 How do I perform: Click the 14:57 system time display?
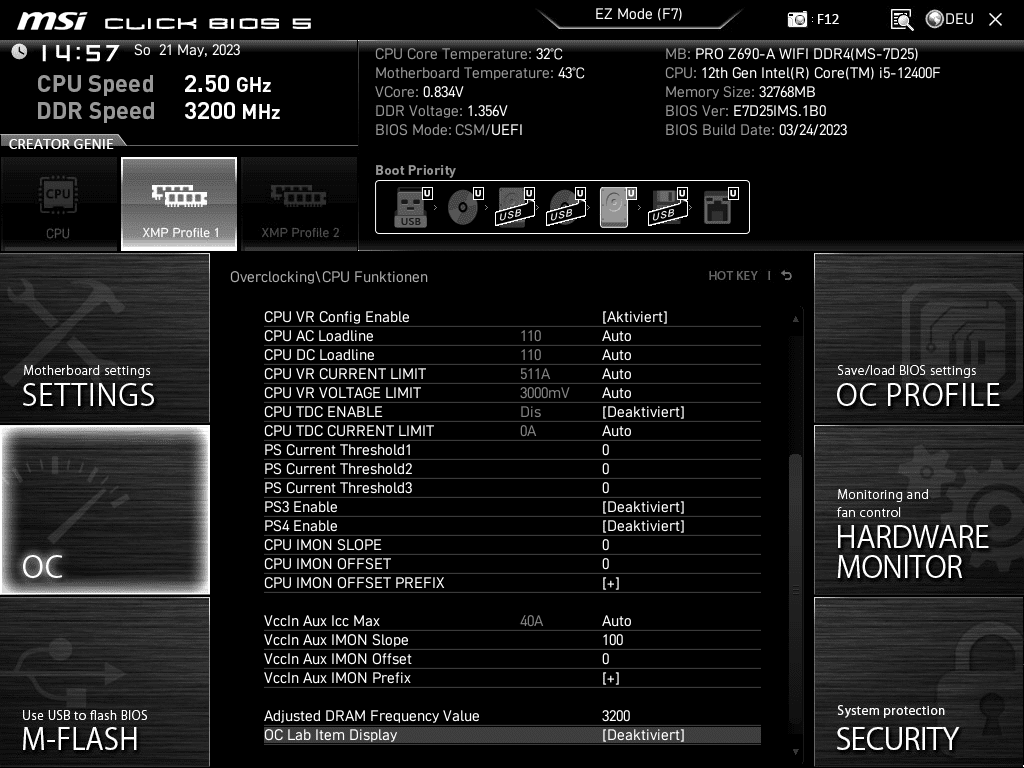[79, 52]
